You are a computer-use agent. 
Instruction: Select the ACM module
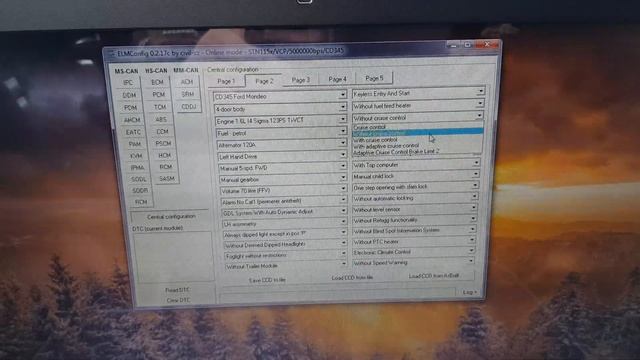(x=187, y=82)
